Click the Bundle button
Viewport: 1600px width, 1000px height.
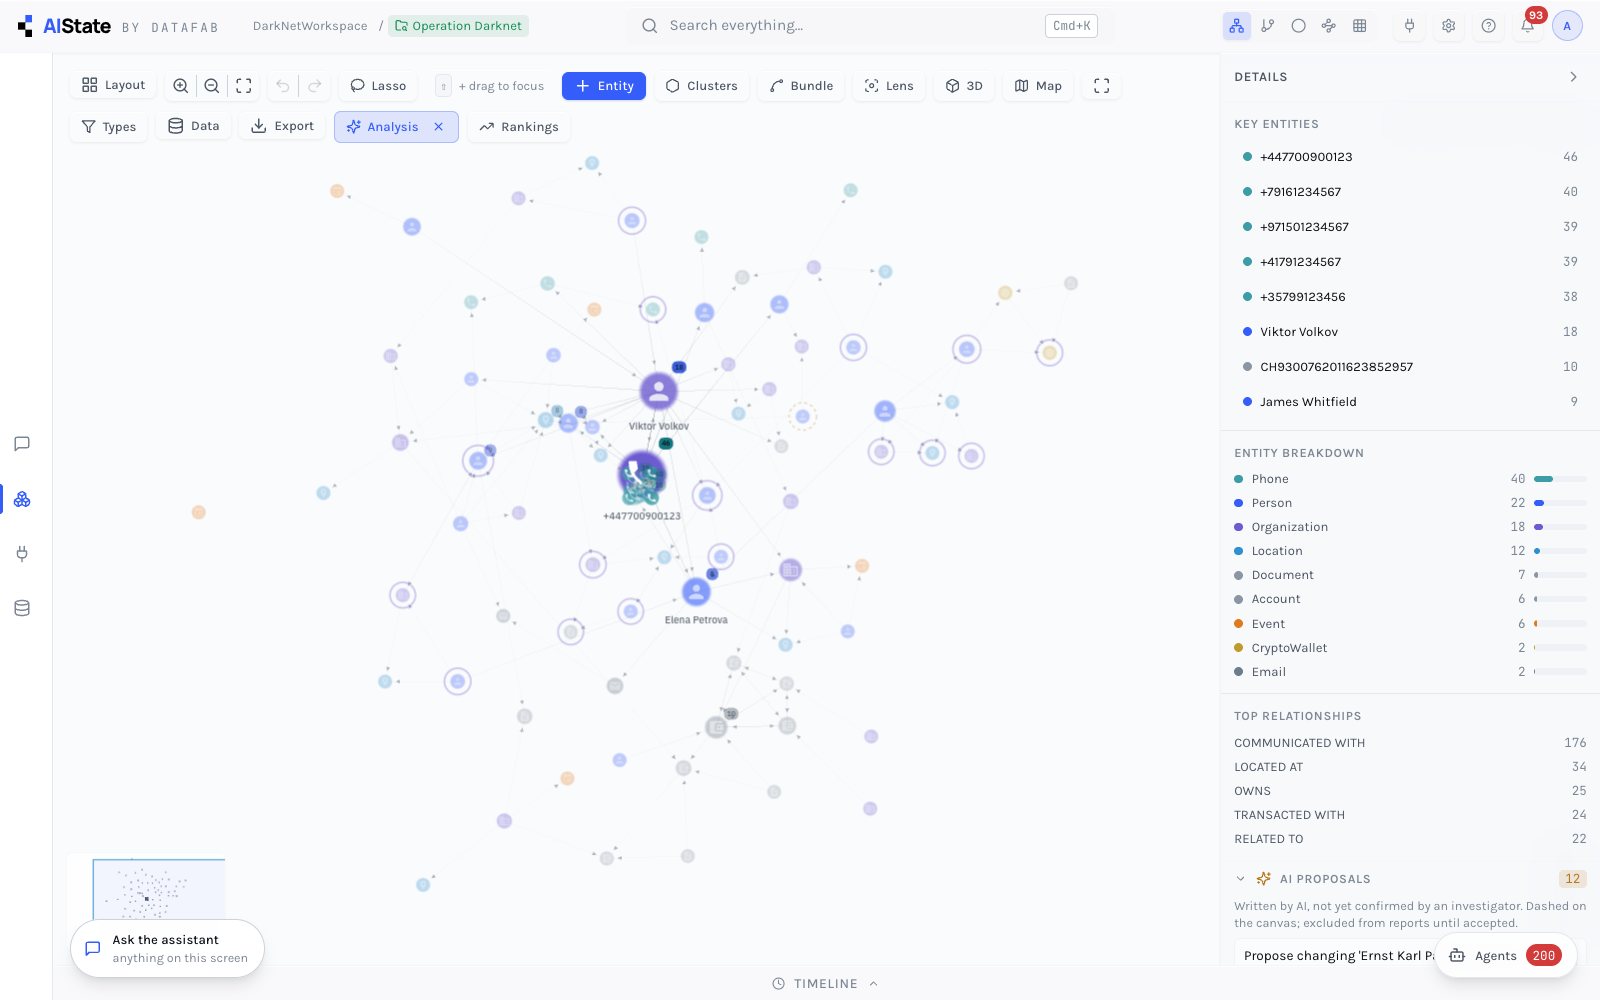(801, 86)
